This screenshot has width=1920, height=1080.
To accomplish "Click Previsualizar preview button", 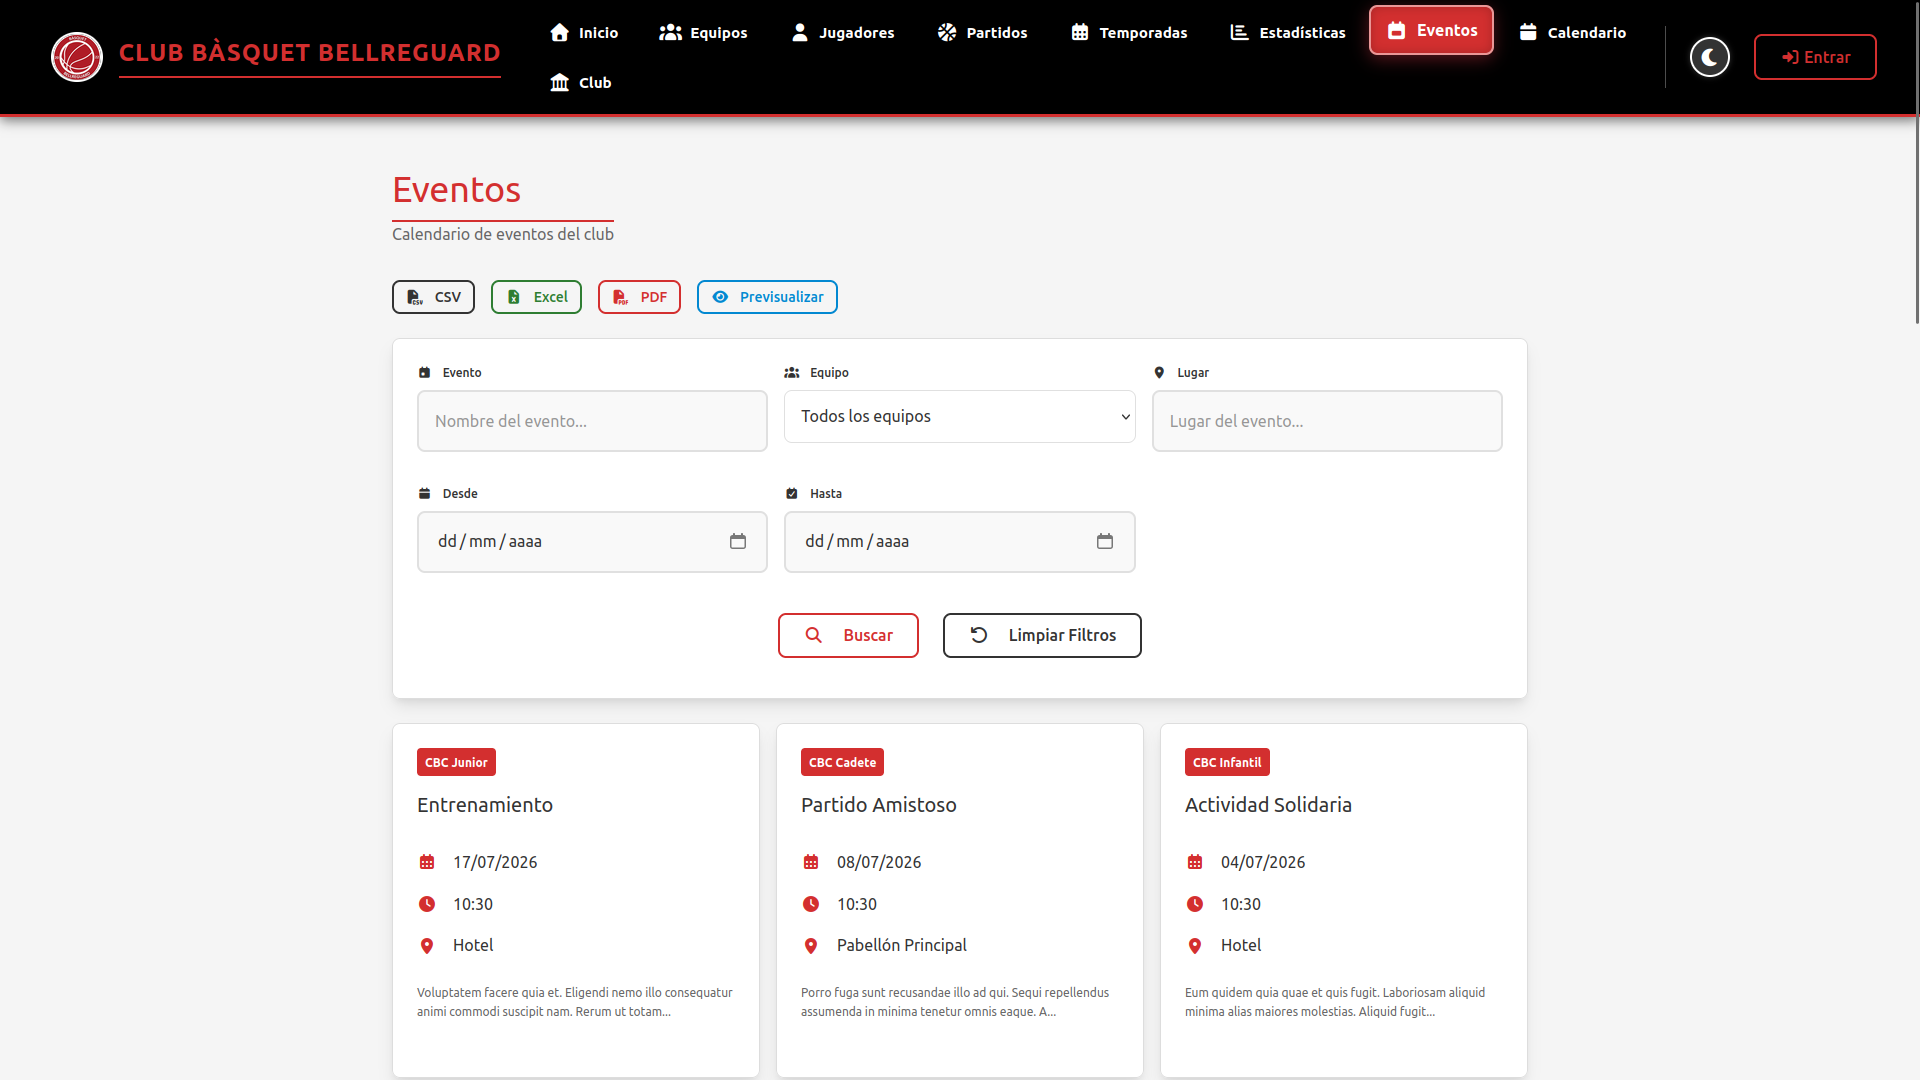I will [x=767, y=297].
